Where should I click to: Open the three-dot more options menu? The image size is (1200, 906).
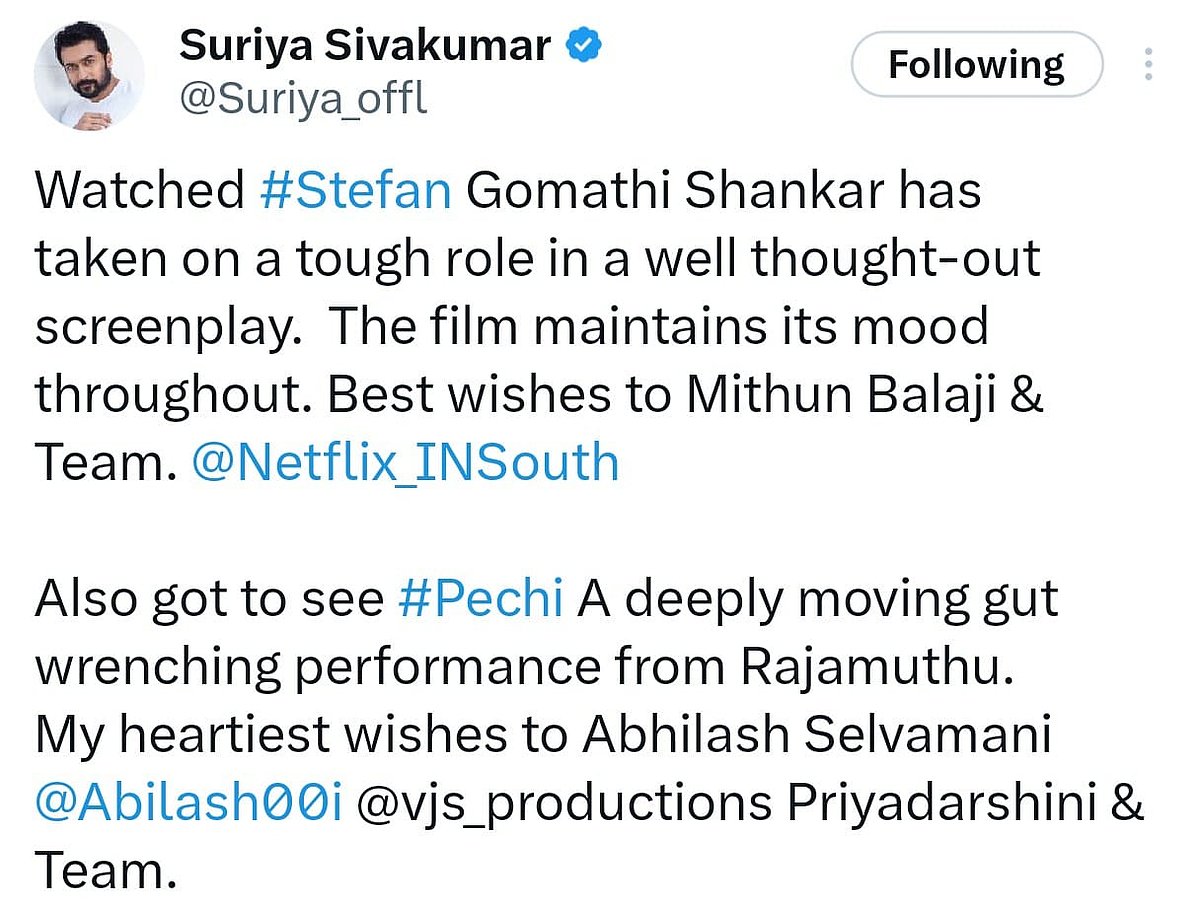(1148, 65)
